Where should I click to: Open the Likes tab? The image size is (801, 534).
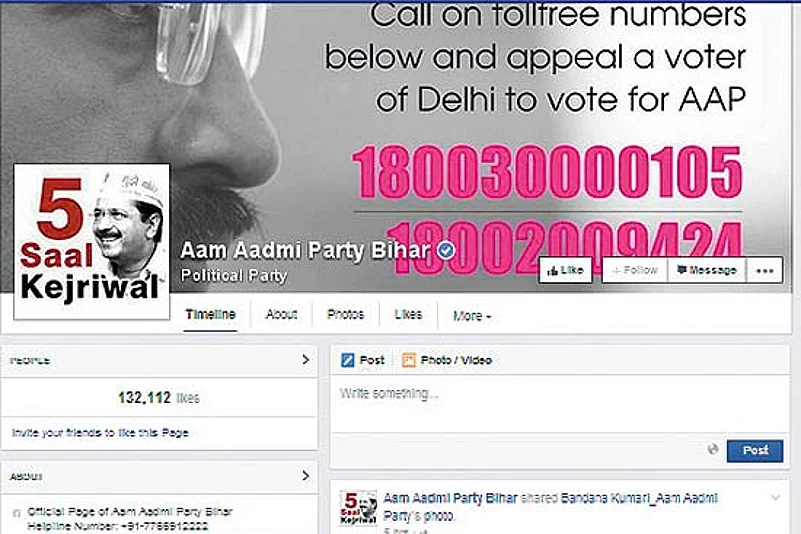pos(408,314)
